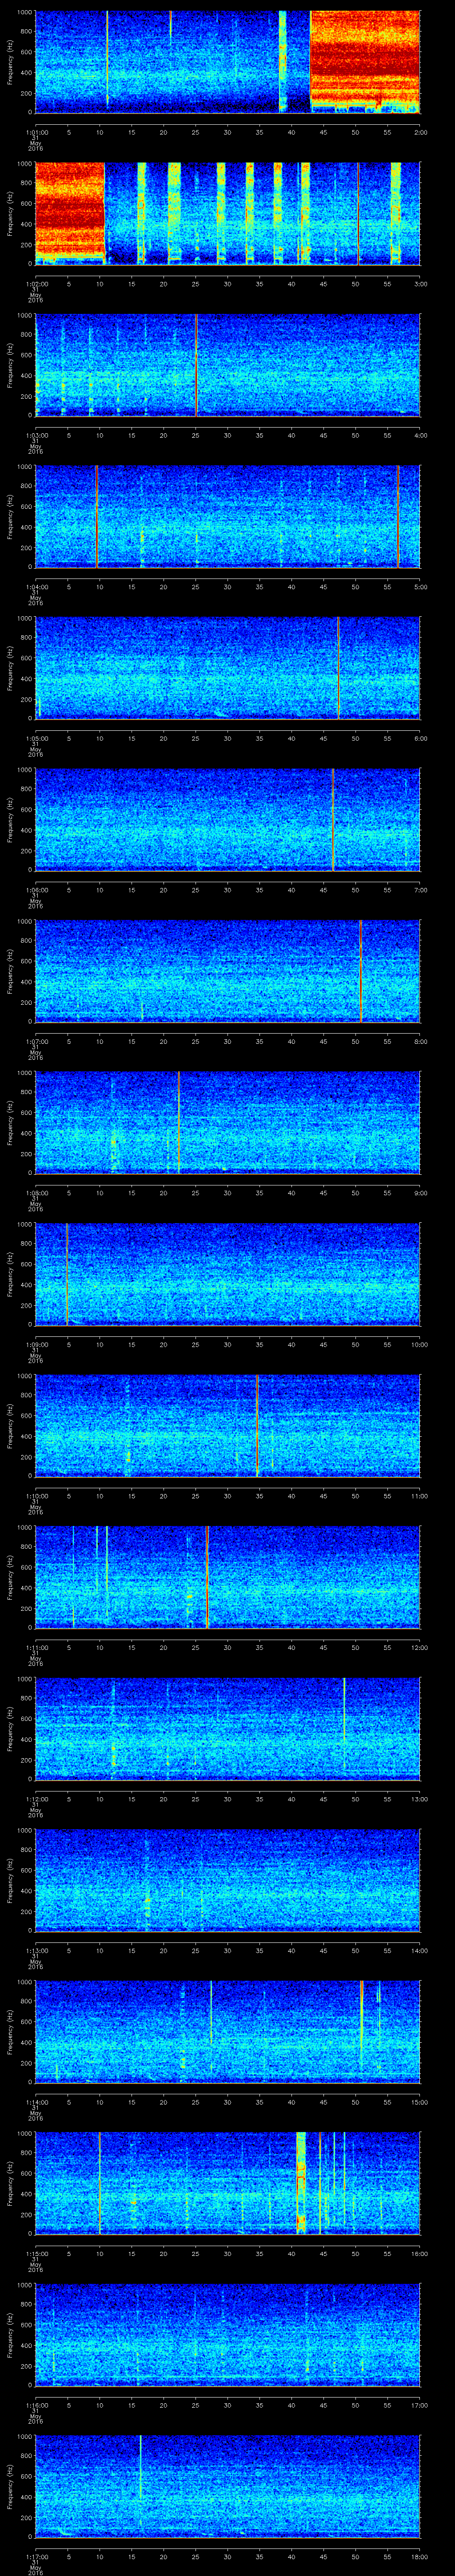This screenshot has width=455, height=2576.
Task: Click the spectrogram panel starting at 1:05:00
Action: point(228,668)
